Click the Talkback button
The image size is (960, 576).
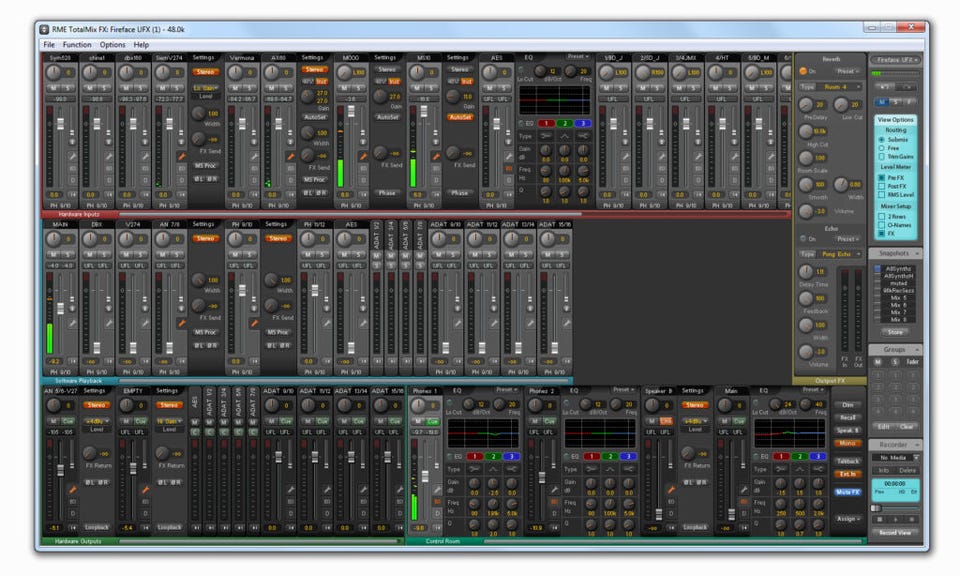coord(848,462)
